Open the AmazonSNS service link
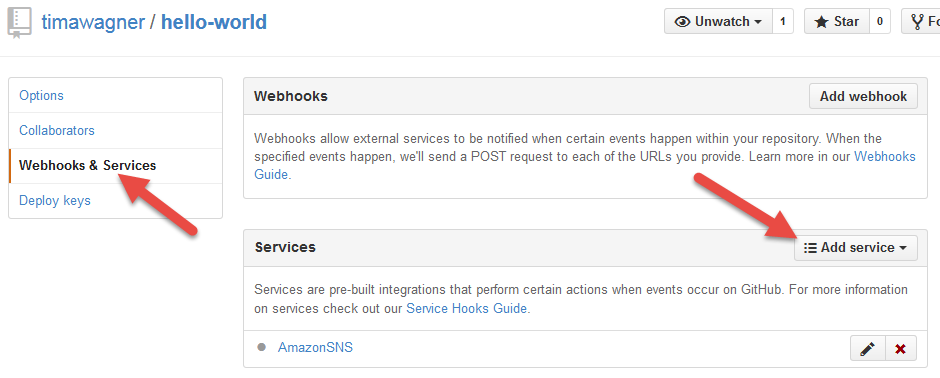Viewport: 940px width, 378px height. pyautogui.click(x=315, y=347)
